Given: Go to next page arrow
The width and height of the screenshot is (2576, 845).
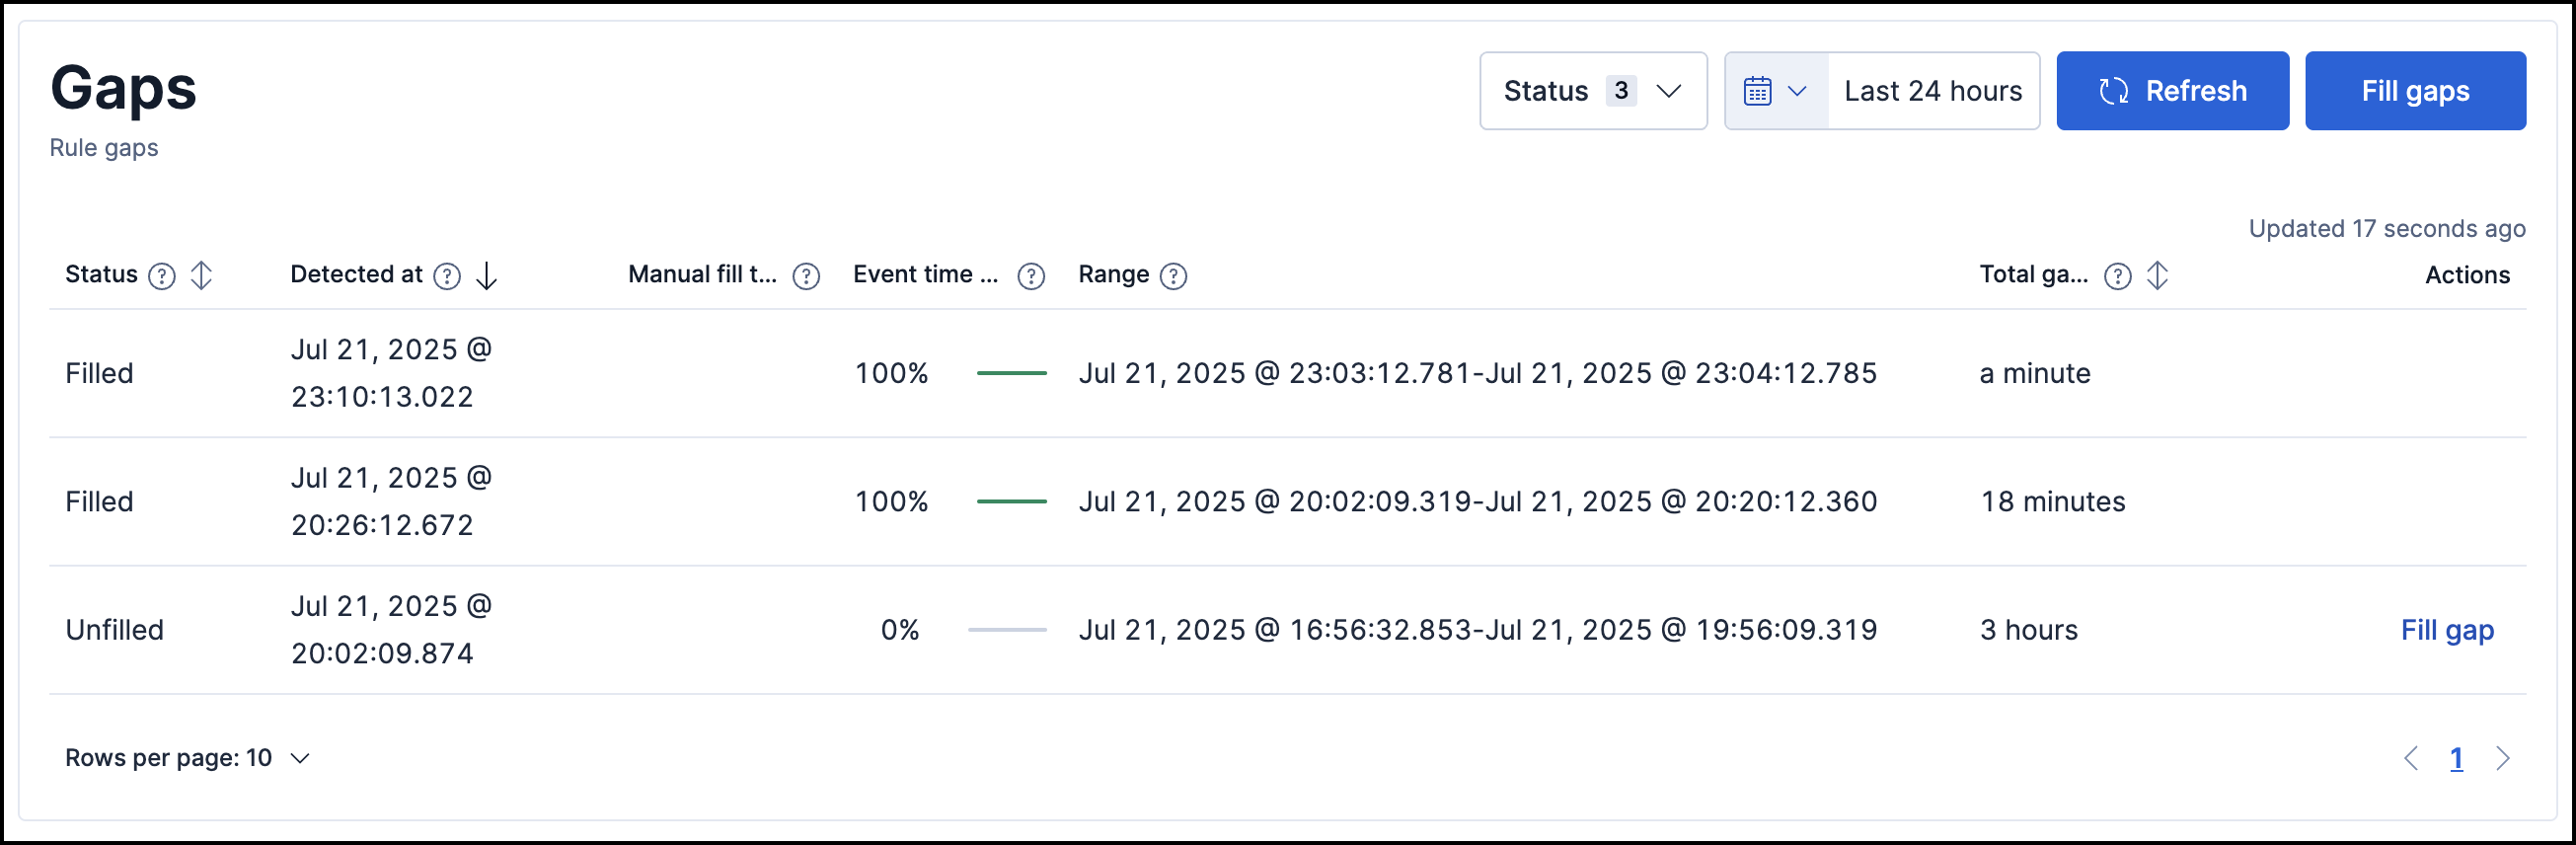Looking at the screenshot, I should click(x=2502, y=759).
